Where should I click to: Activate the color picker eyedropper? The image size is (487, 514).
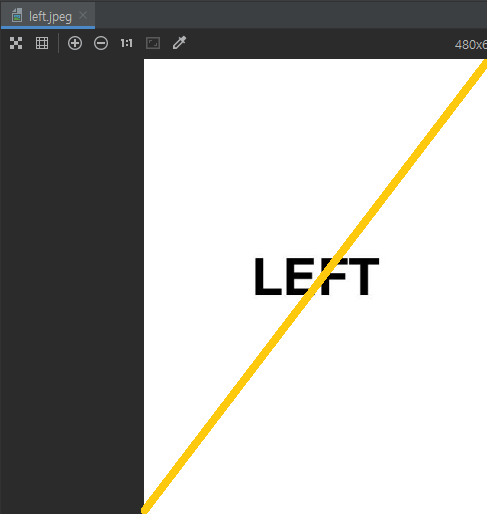coord(179,43)
